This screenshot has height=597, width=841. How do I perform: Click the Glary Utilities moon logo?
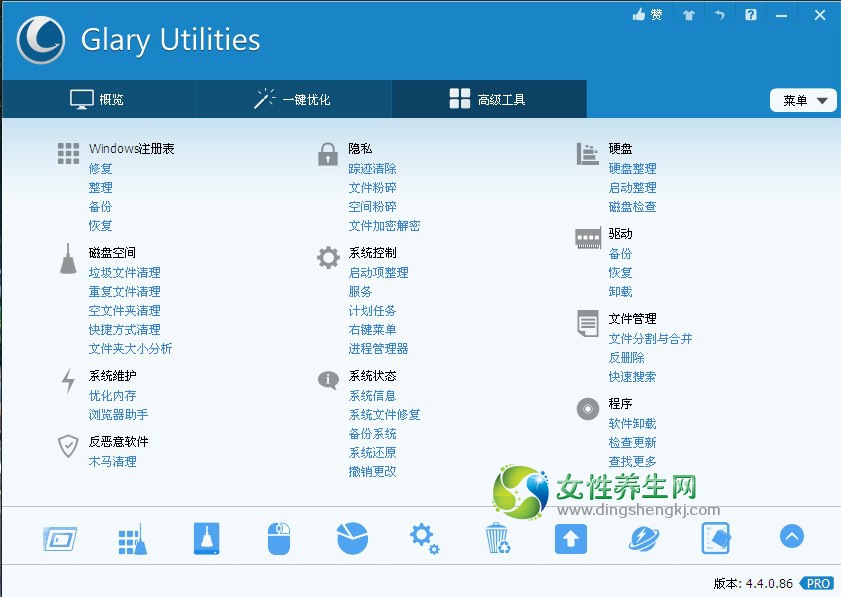[x=41, y=40]
